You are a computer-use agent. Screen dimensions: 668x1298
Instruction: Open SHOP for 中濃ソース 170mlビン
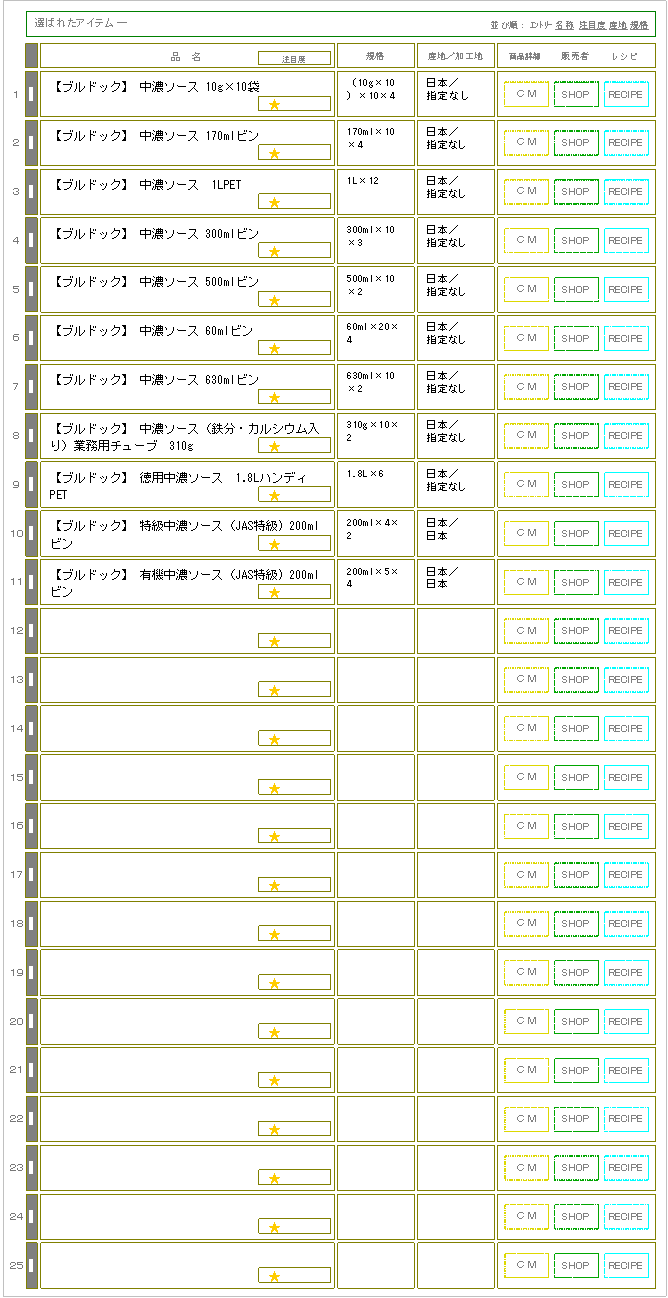pyautogui.click(x=576, y=143)
